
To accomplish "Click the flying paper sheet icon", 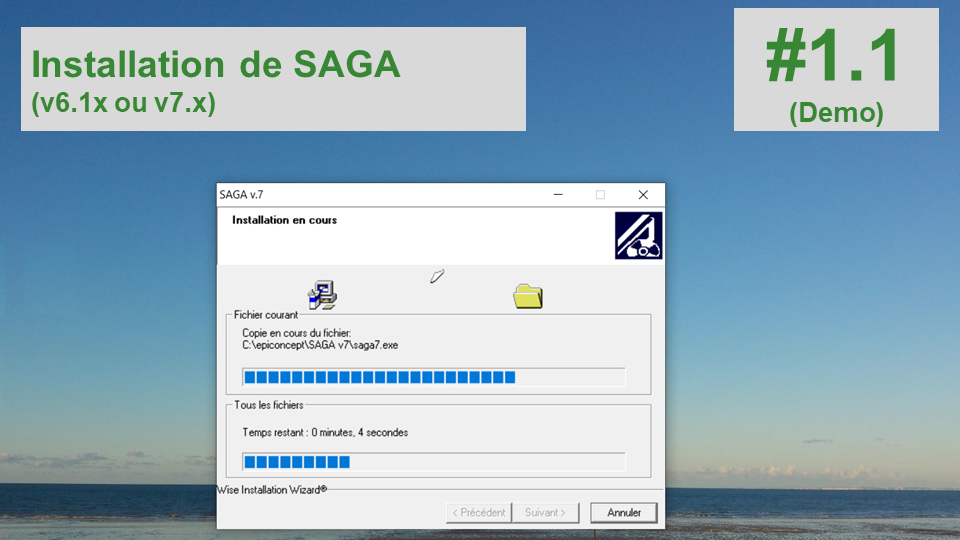I will click(x=437, y=276).
